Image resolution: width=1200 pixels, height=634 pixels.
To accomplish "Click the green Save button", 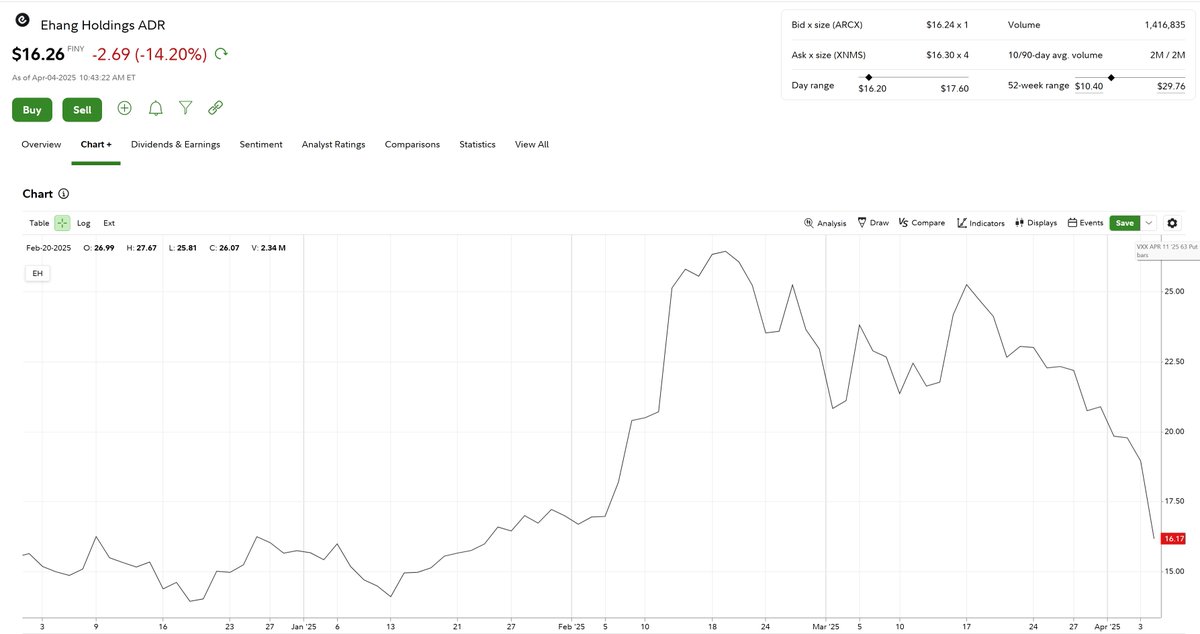I will (x=1124, y=223).
